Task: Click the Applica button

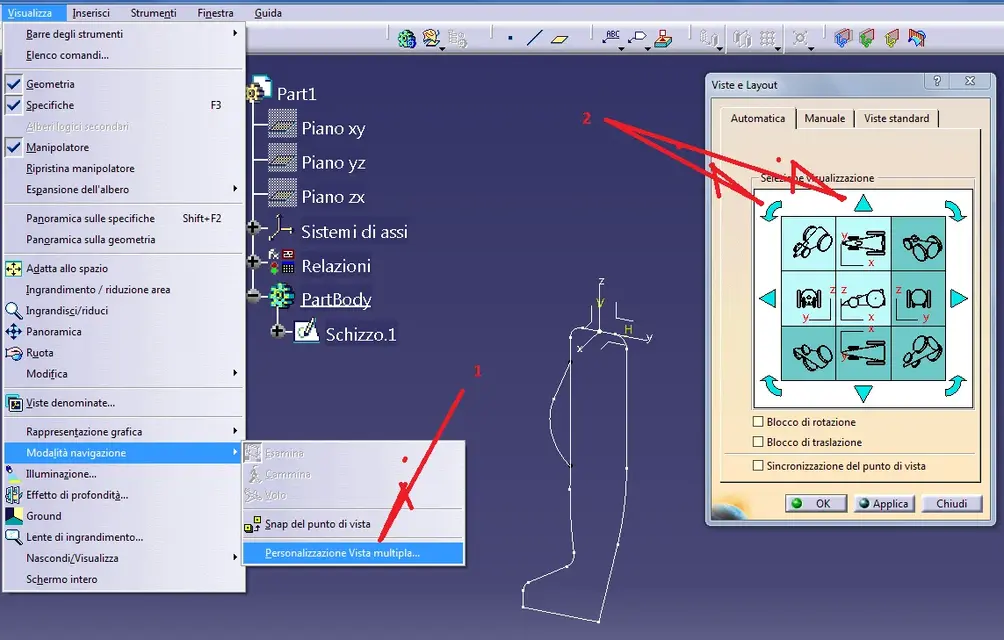Action: [x=884, y=504]
